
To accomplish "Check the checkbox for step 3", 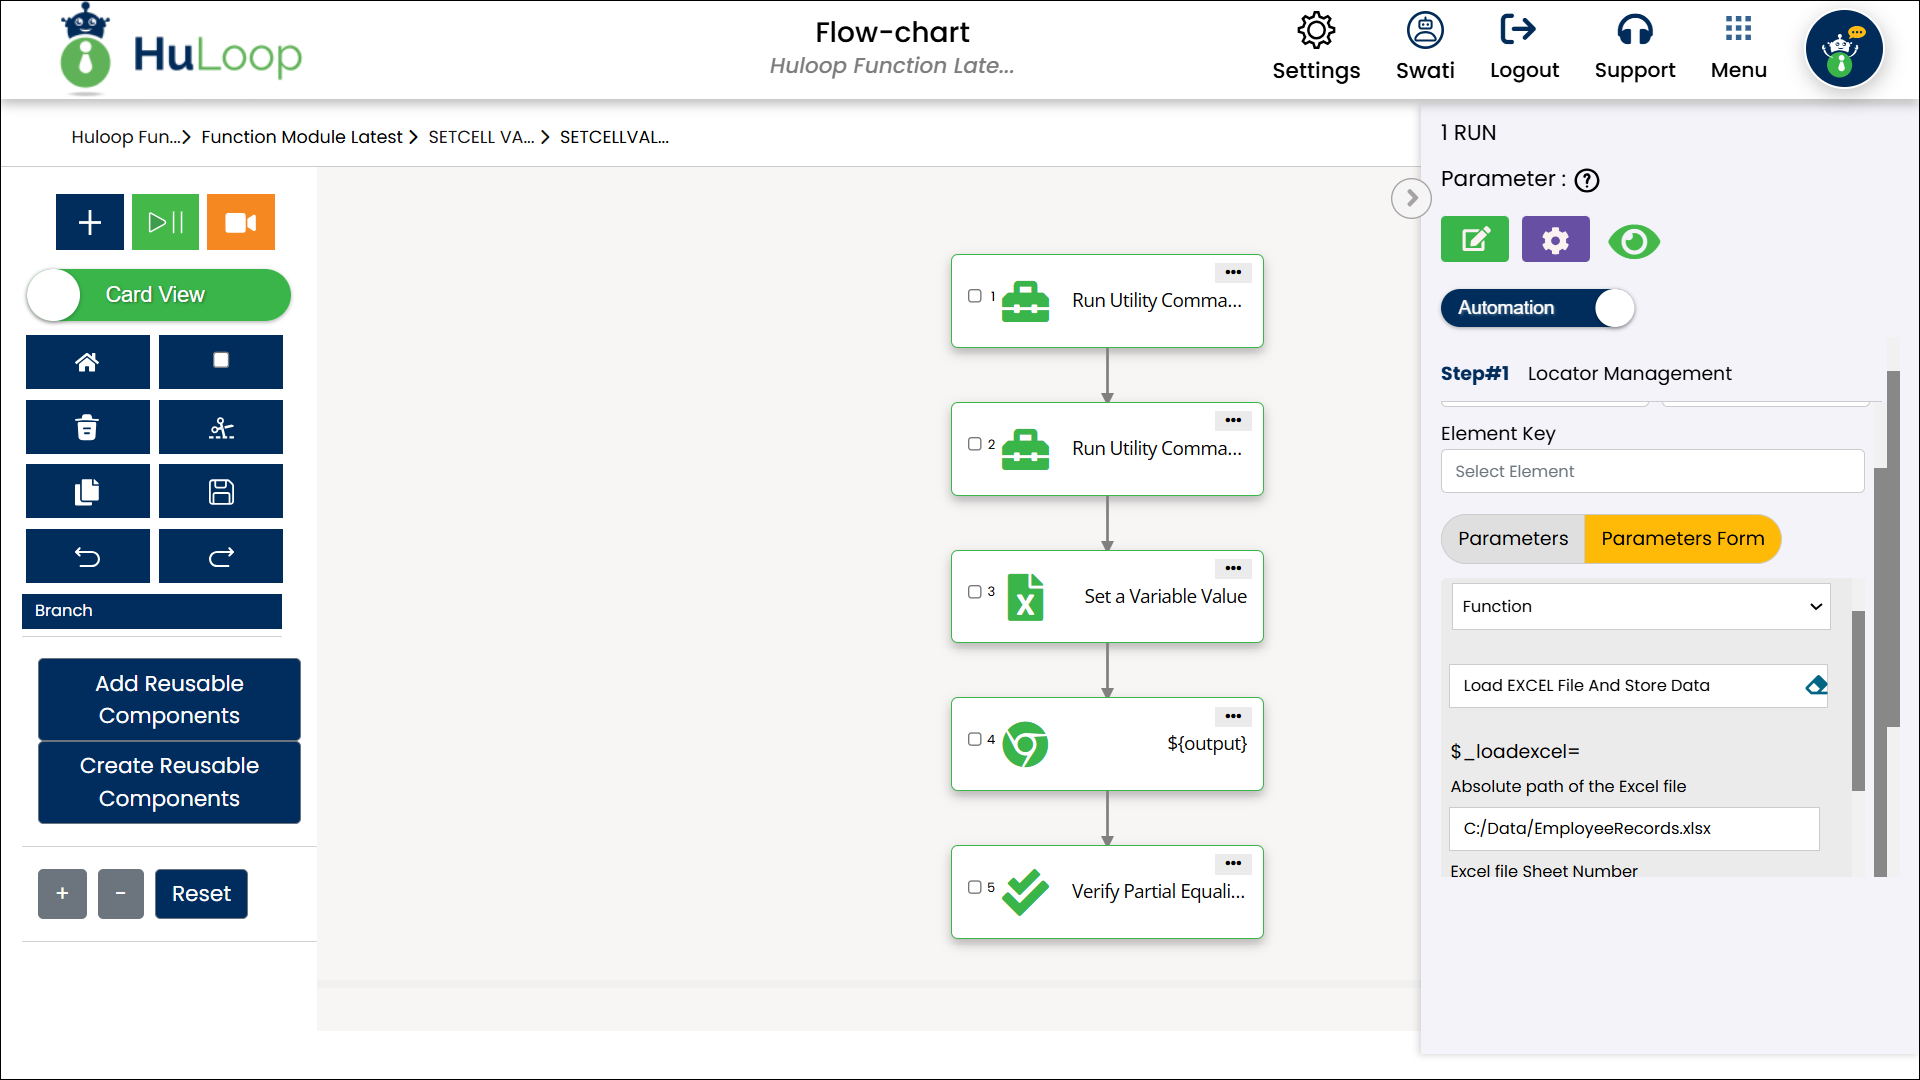I will click(975, 592).
